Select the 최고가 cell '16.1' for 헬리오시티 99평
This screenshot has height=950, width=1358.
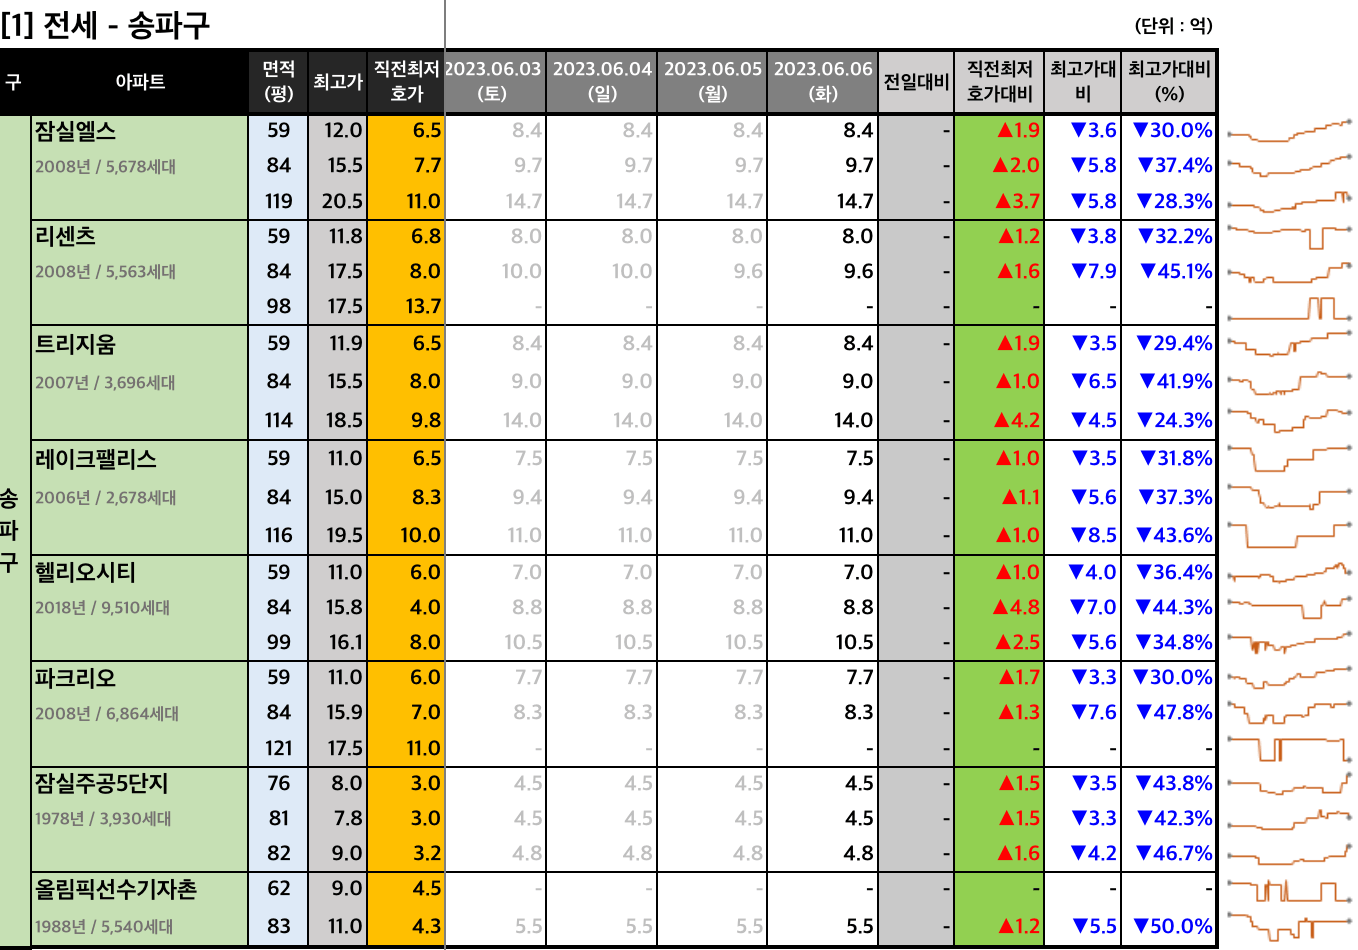345,642
